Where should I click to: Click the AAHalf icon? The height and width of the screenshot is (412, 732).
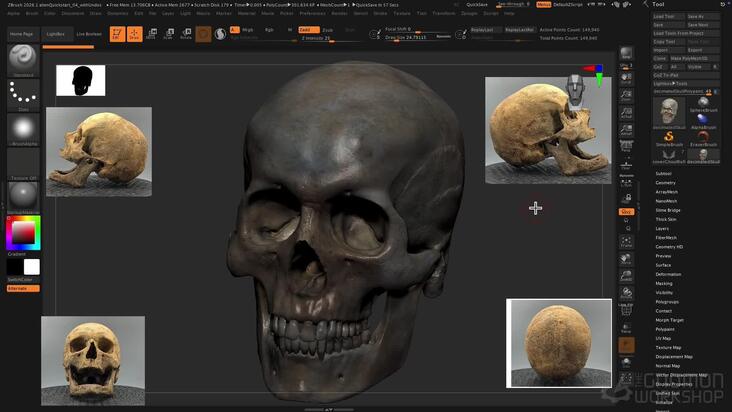[x=626, y=130]
